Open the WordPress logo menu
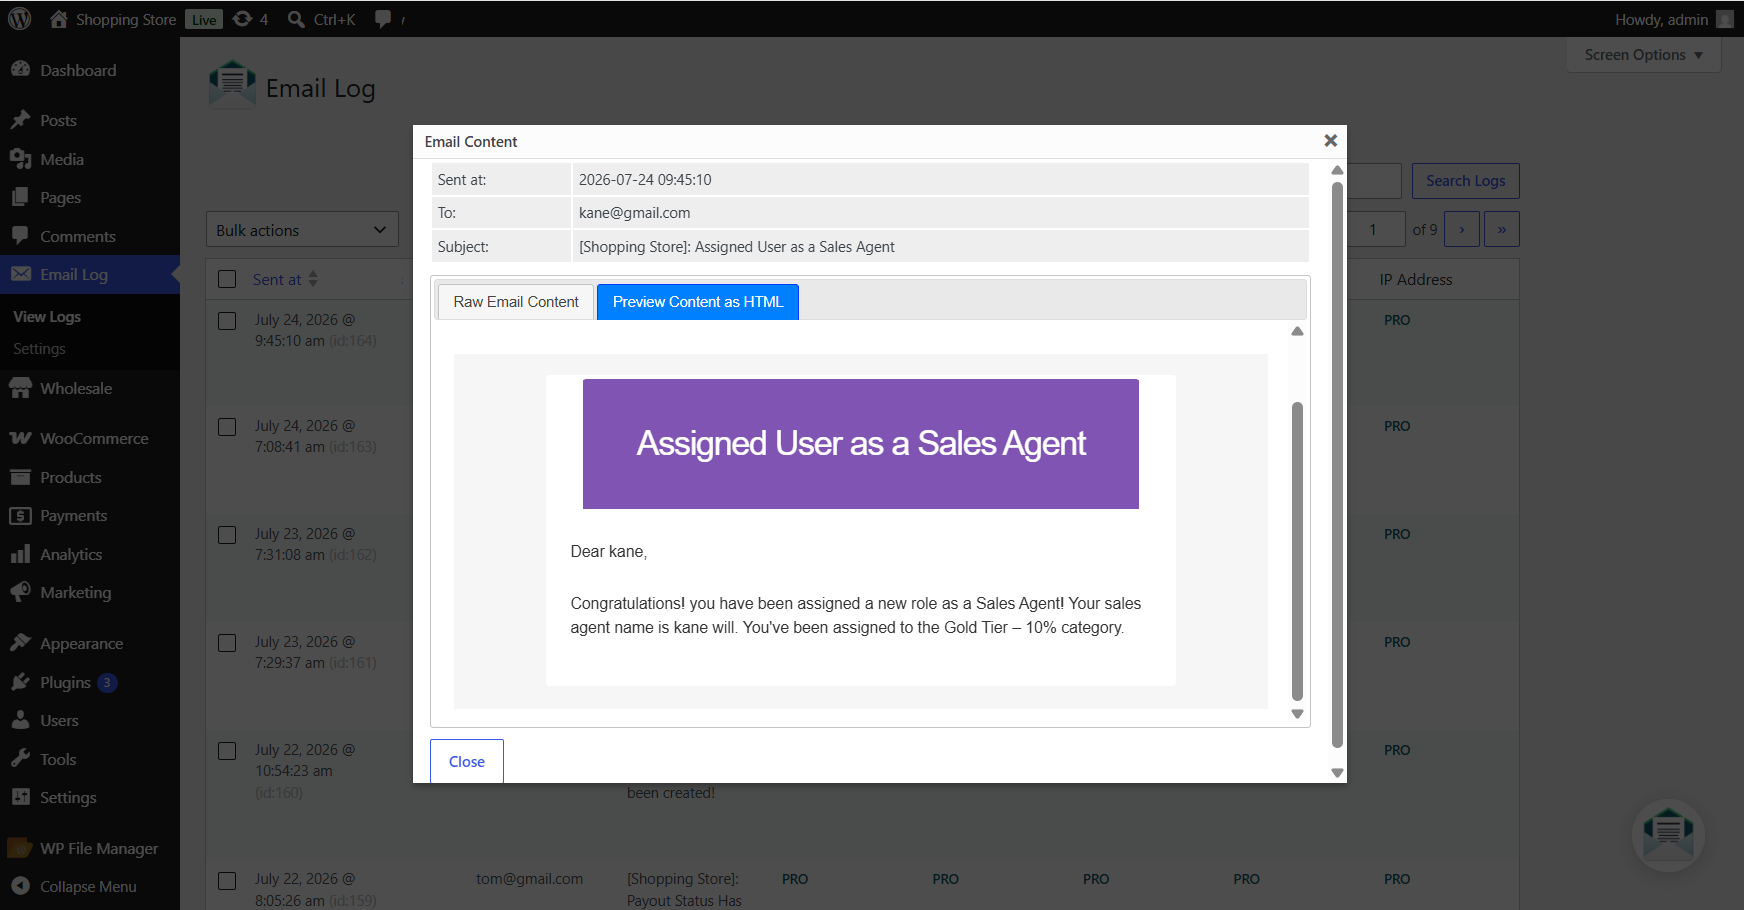Viewport: 1744px width, 910px height. [20, 19]
